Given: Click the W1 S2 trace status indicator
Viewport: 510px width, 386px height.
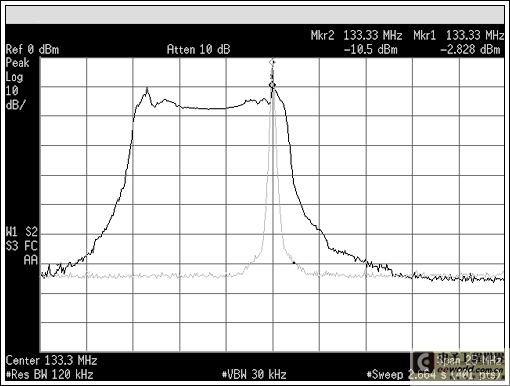Looking at the screenshot, I should pyautogui.click(x=22, y=232).
